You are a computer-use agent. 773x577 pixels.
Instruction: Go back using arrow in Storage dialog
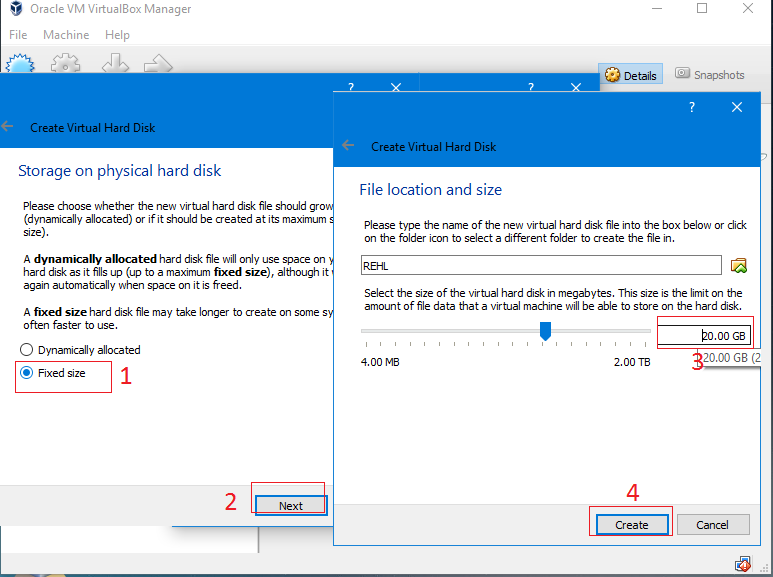tap(7, 126)
